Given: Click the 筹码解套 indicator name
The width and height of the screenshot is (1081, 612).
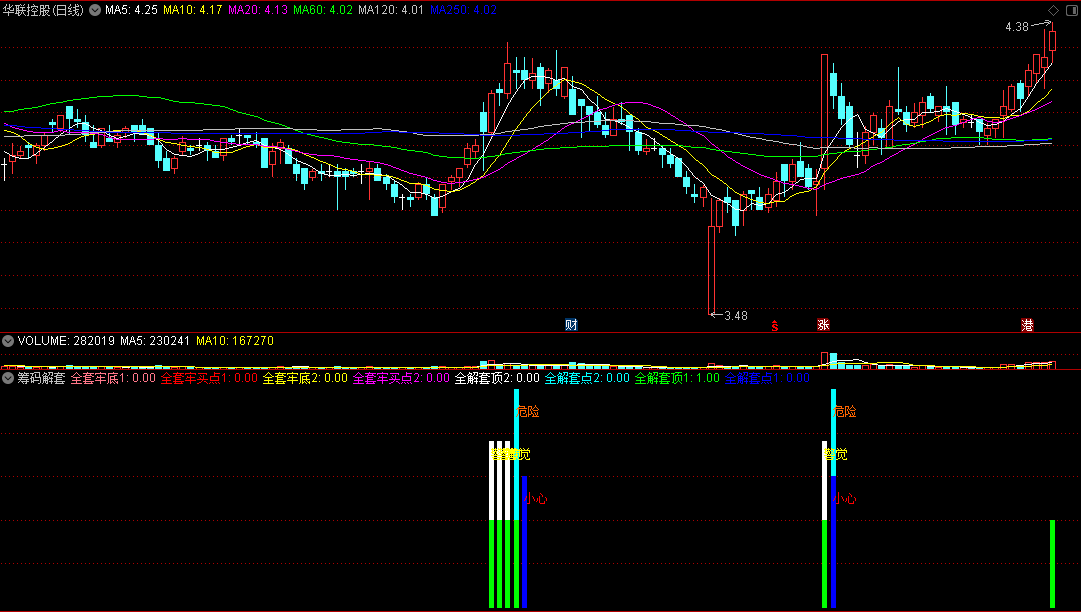Looking at the screenshot, I should pyautogui.click(x=41, y=378).
